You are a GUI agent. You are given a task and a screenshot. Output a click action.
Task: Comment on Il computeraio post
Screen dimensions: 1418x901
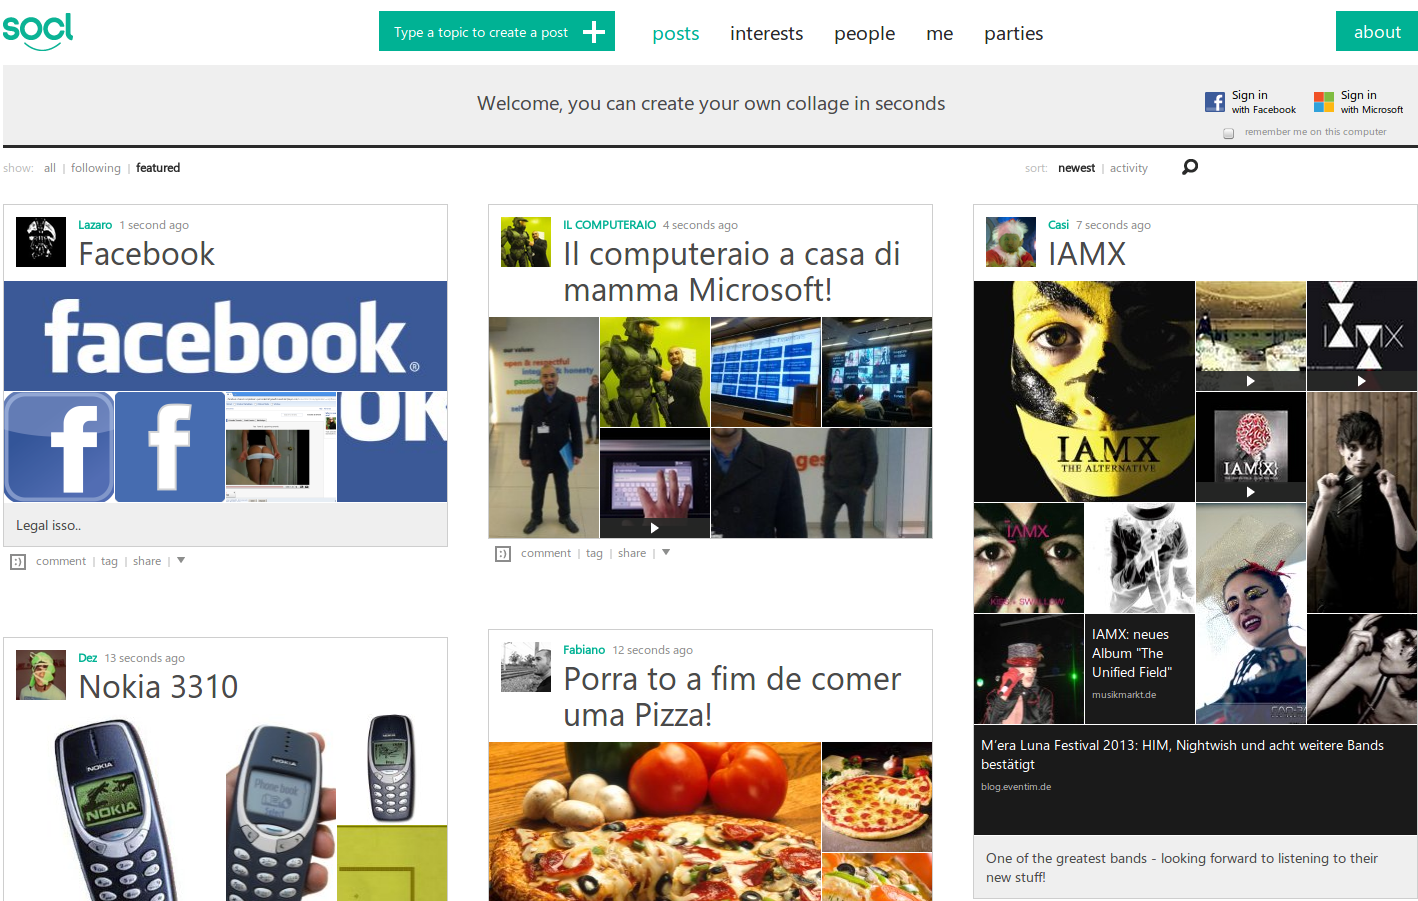tap(546, 554)
